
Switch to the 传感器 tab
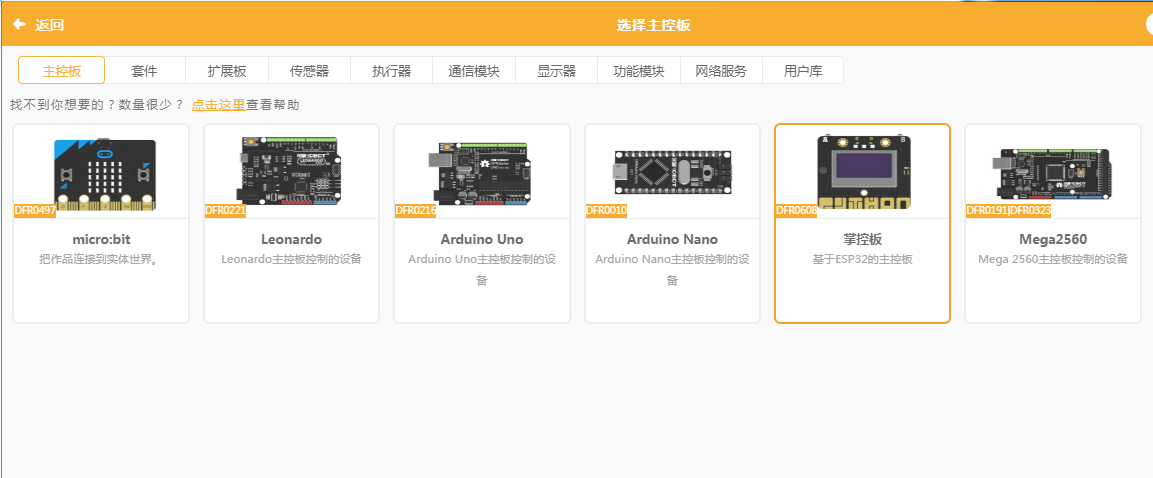click(x=309, y=71)
